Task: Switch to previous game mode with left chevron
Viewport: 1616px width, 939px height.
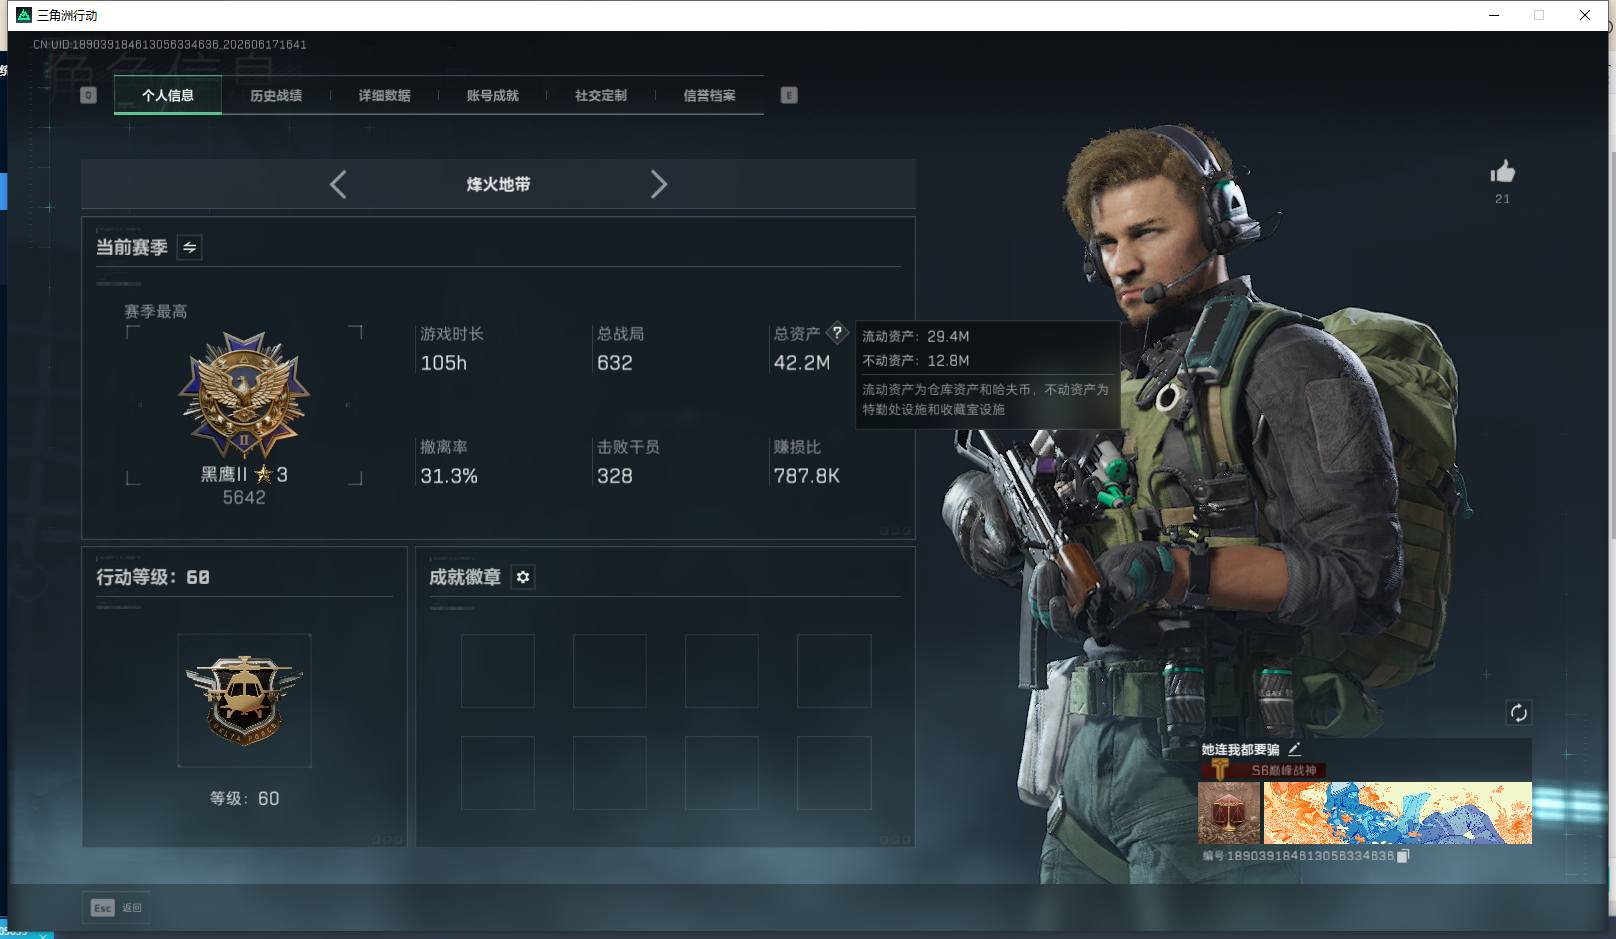Action: pyautogui.click(x=338, y=184)
